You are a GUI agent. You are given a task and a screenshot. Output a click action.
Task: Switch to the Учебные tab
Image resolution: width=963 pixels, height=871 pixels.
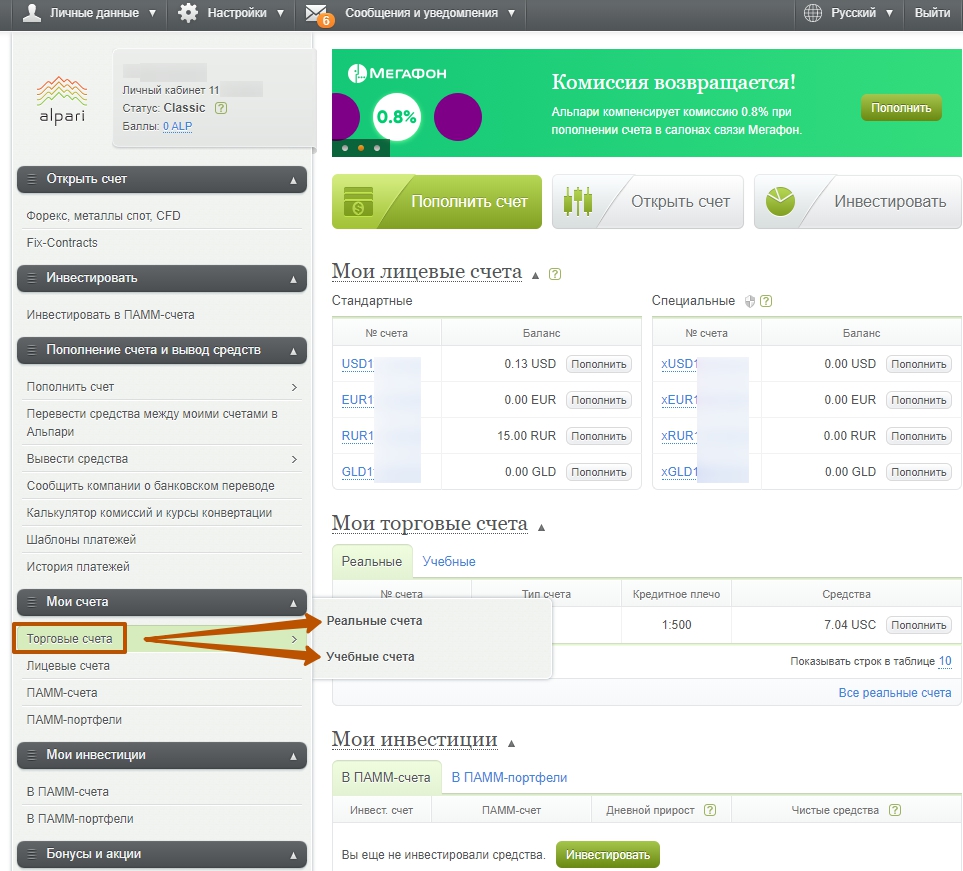449,561
